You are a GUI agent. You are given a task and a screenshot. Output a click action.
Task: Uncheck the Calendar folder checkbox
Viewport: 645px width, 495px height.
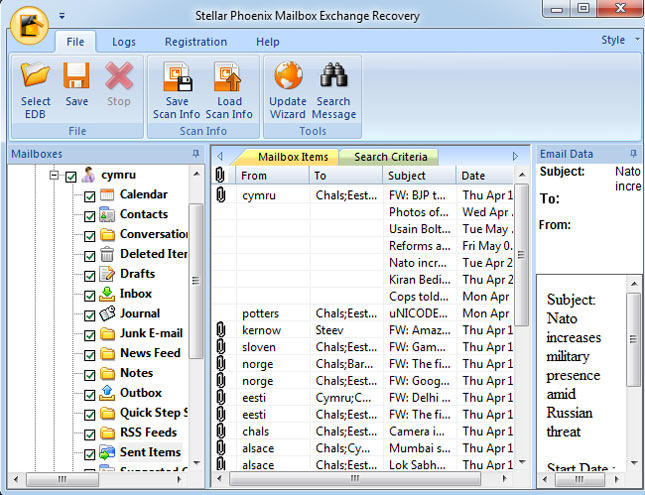90,197
